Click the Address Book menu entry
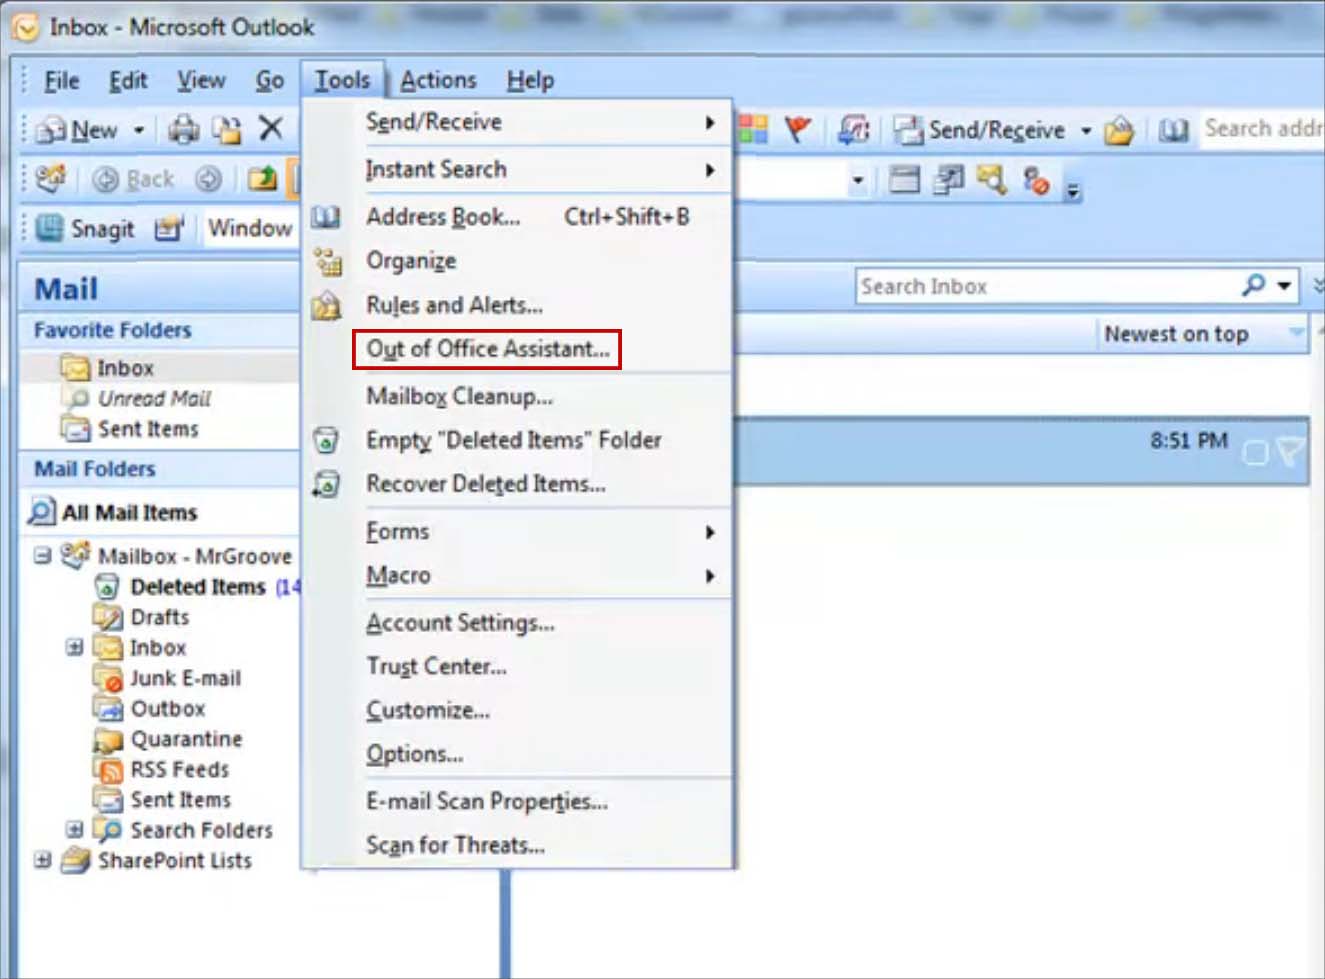Screen dimensions: 1325x979 click(518, 216)
